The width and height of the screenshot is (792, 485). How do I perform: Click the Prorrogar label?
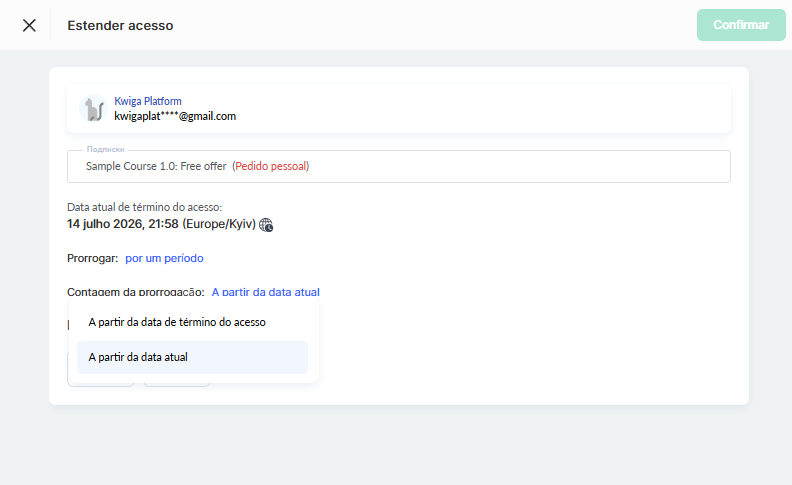[92, 258]
